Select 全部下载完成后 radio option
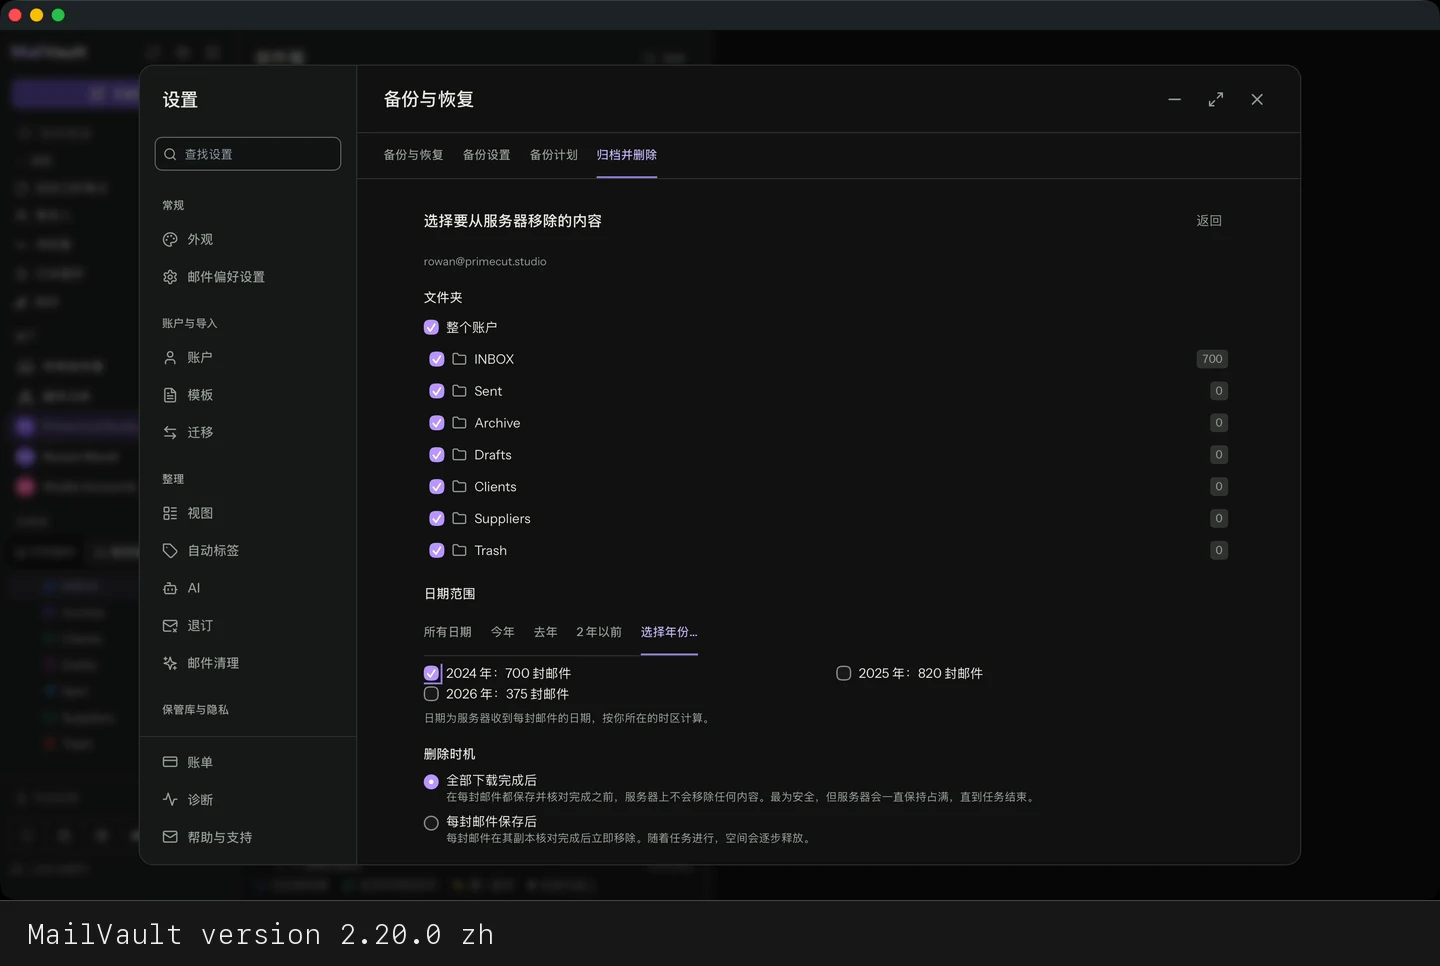Screen dimensions: 1440x966 [431, 782]
